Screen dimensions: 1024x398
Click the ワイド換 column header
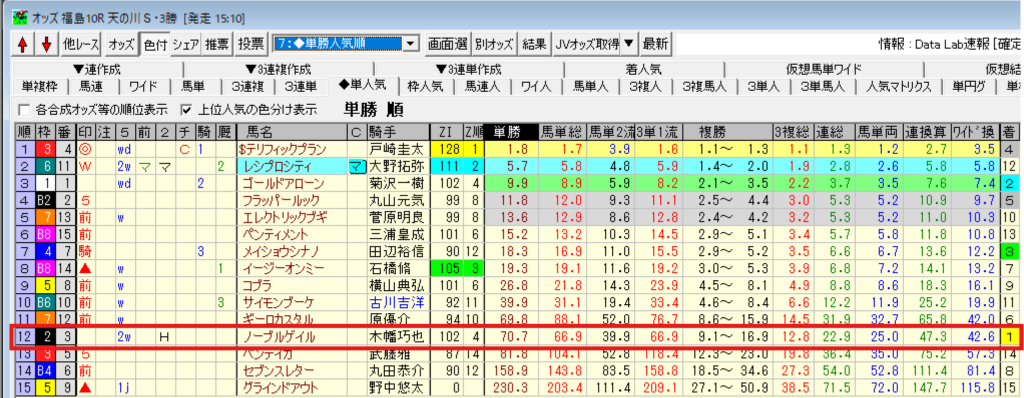976,131
